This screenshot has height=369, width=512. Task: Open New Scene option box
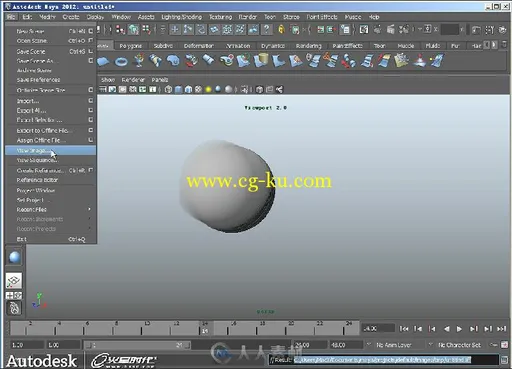(x=91, y=31)
